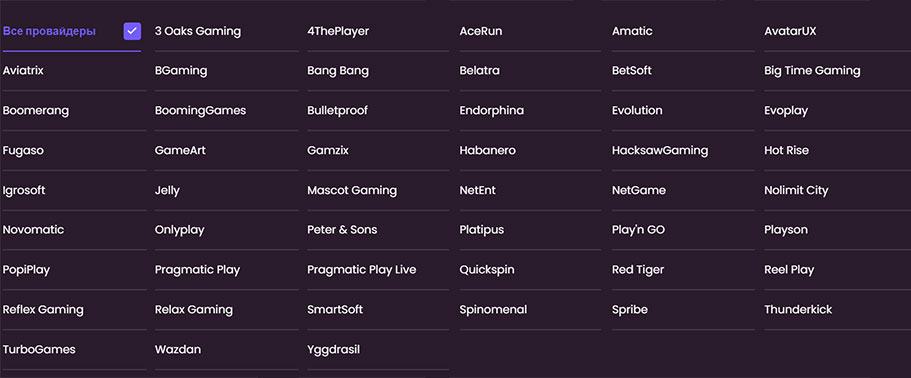911x378 pixels.
Task: Select AvatarUX from provider list
Action: pos(790,31)
